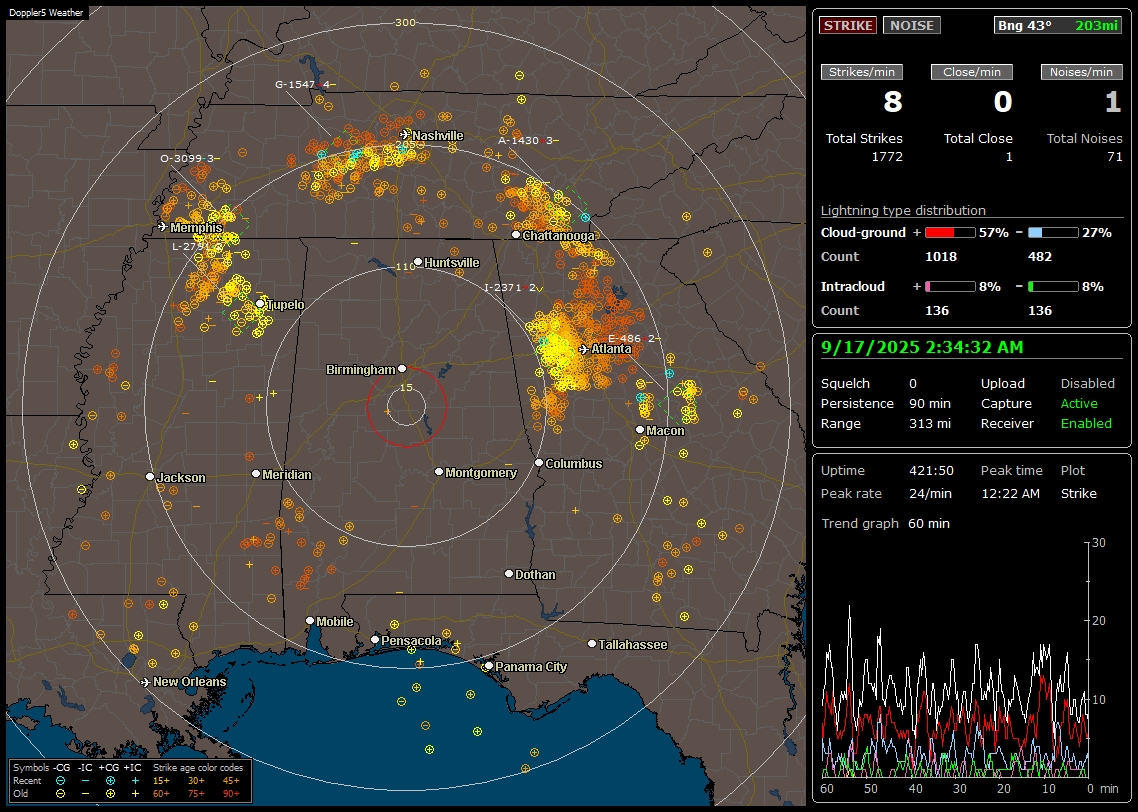
Task: Click the Noises/min button
Action: (1081, 72)
